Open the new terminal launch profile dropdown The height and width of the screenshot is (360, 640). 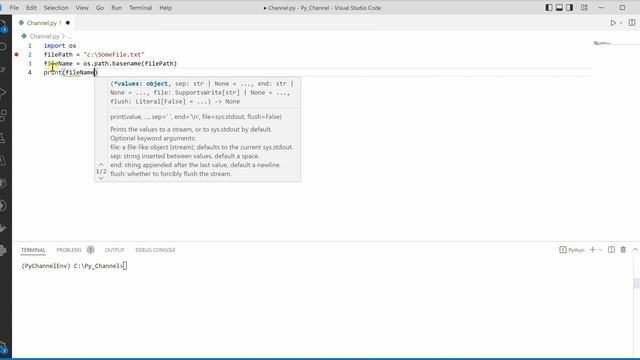point(600,250)
